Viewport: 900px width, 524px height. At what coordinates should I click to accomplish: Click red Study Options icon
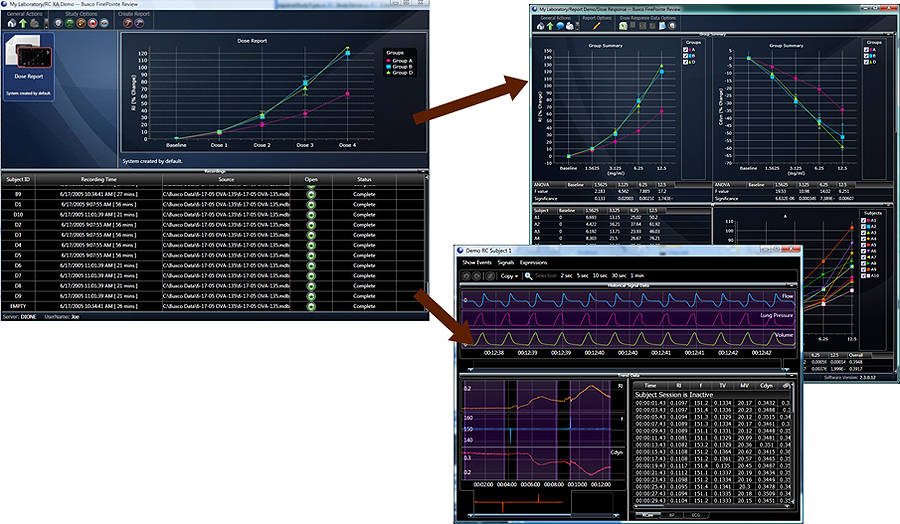[x=92, y=23]
